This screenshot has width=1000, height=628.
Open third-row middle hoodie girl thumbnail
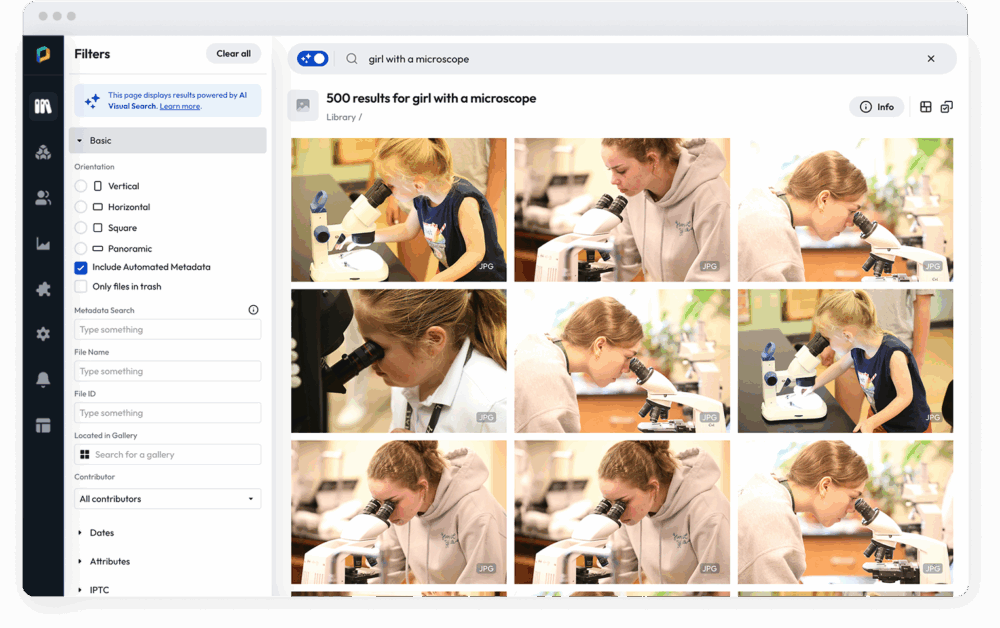pyautogui.click(x=622, y=512)
